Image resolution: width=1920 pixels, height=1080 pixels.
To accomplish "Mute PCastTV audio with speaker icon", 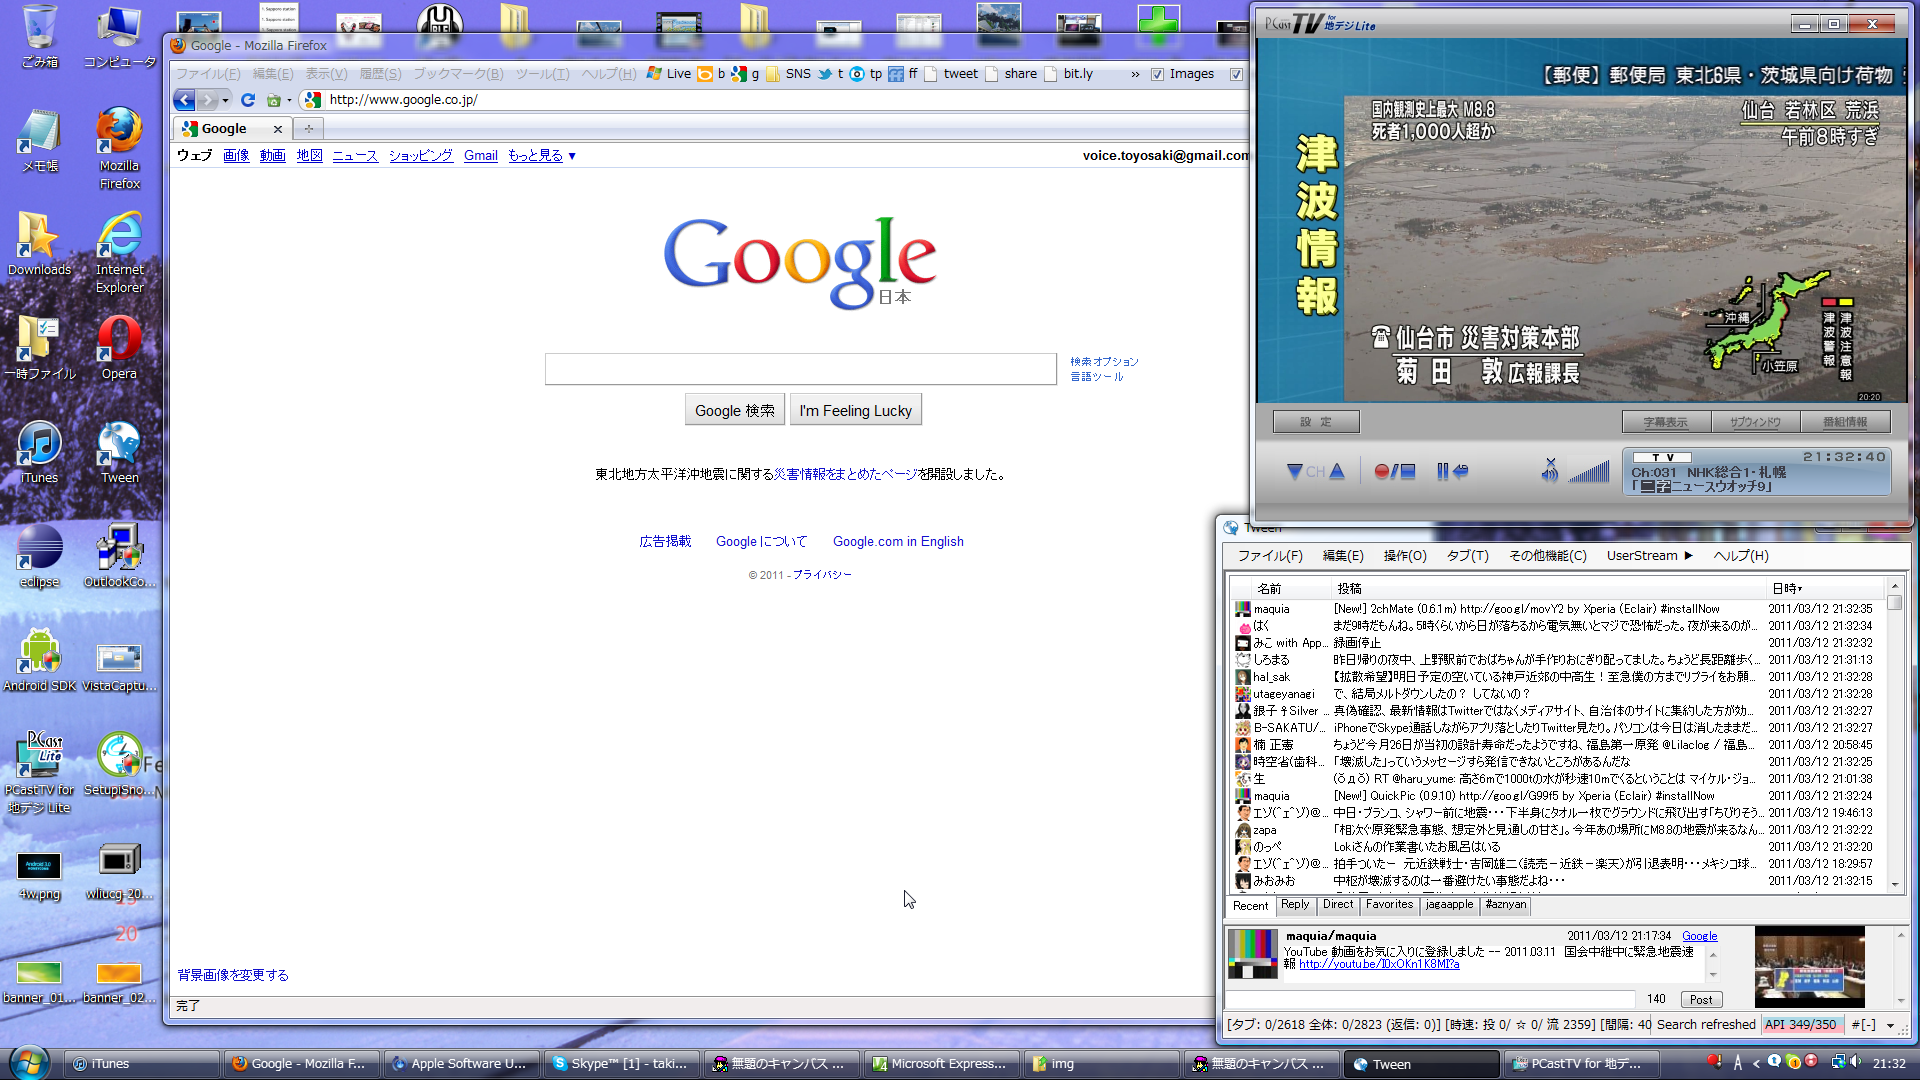I will point(1549,470).
